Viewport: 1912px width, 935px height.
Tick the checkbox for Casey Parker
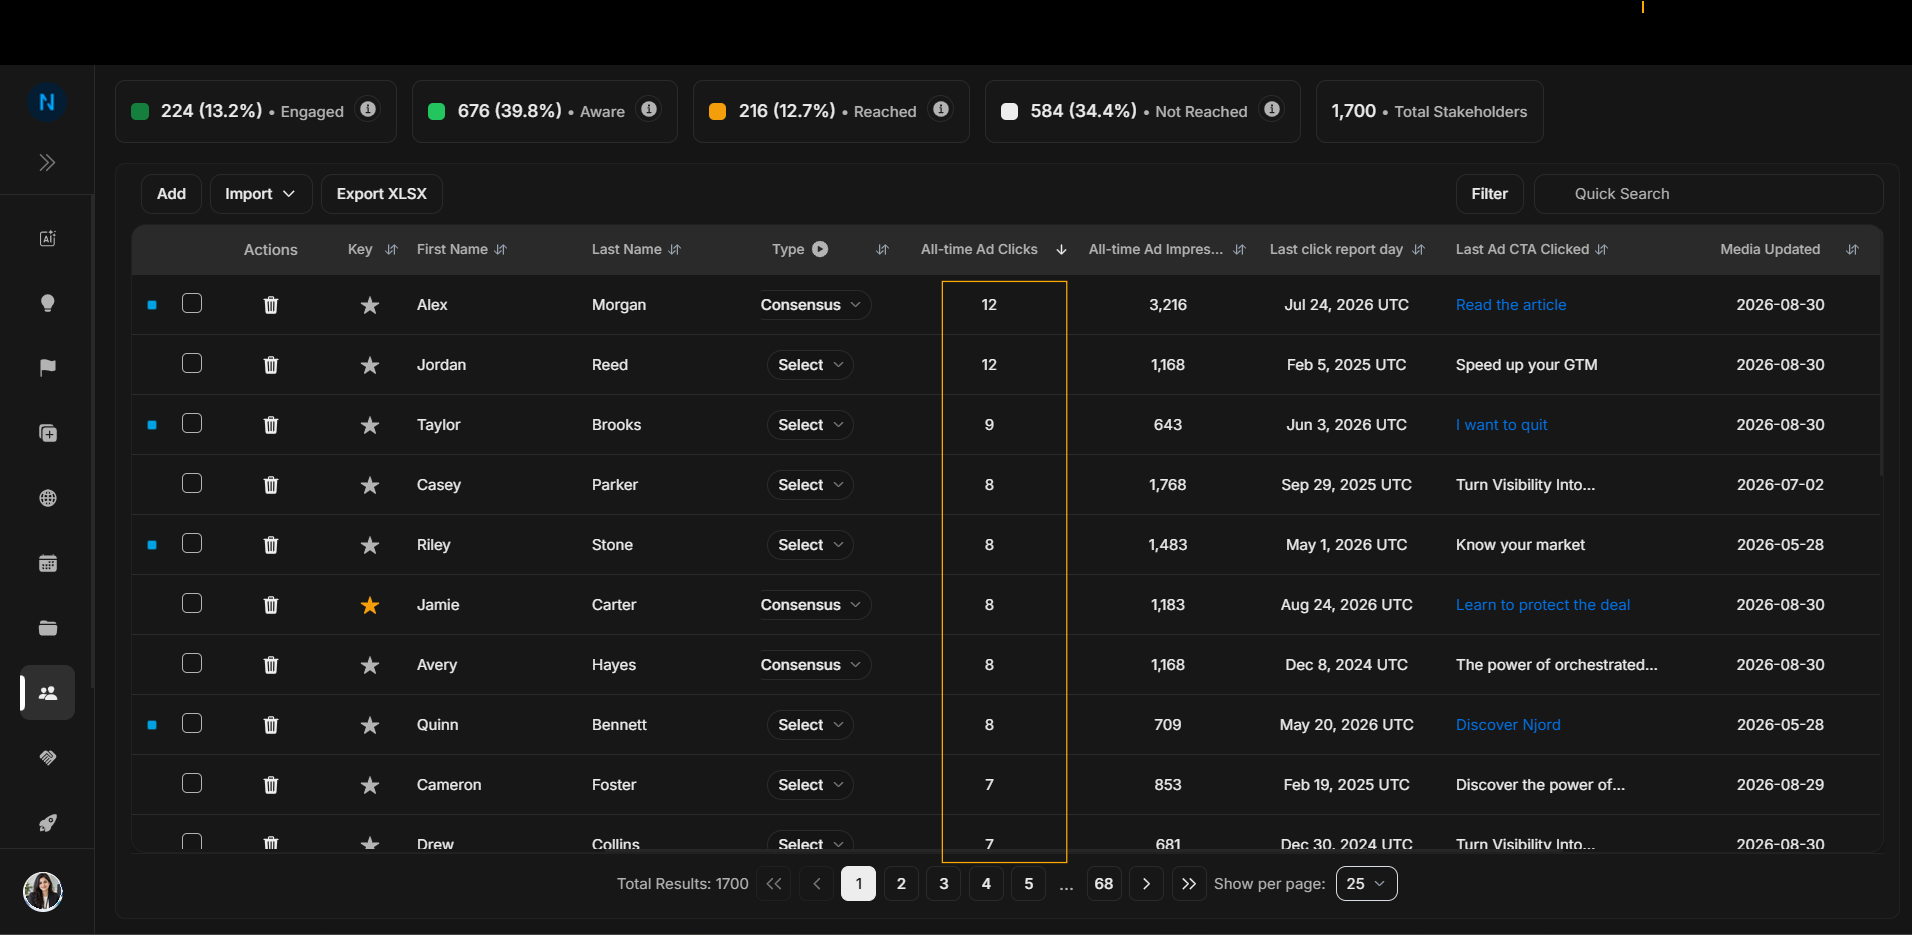[x=192, y=483]
